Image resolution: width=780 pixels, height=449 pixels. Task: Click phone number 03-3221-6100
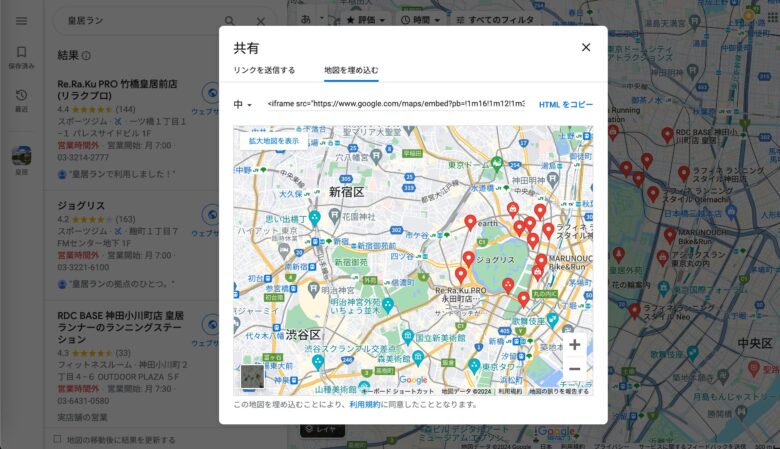[83, 267]
